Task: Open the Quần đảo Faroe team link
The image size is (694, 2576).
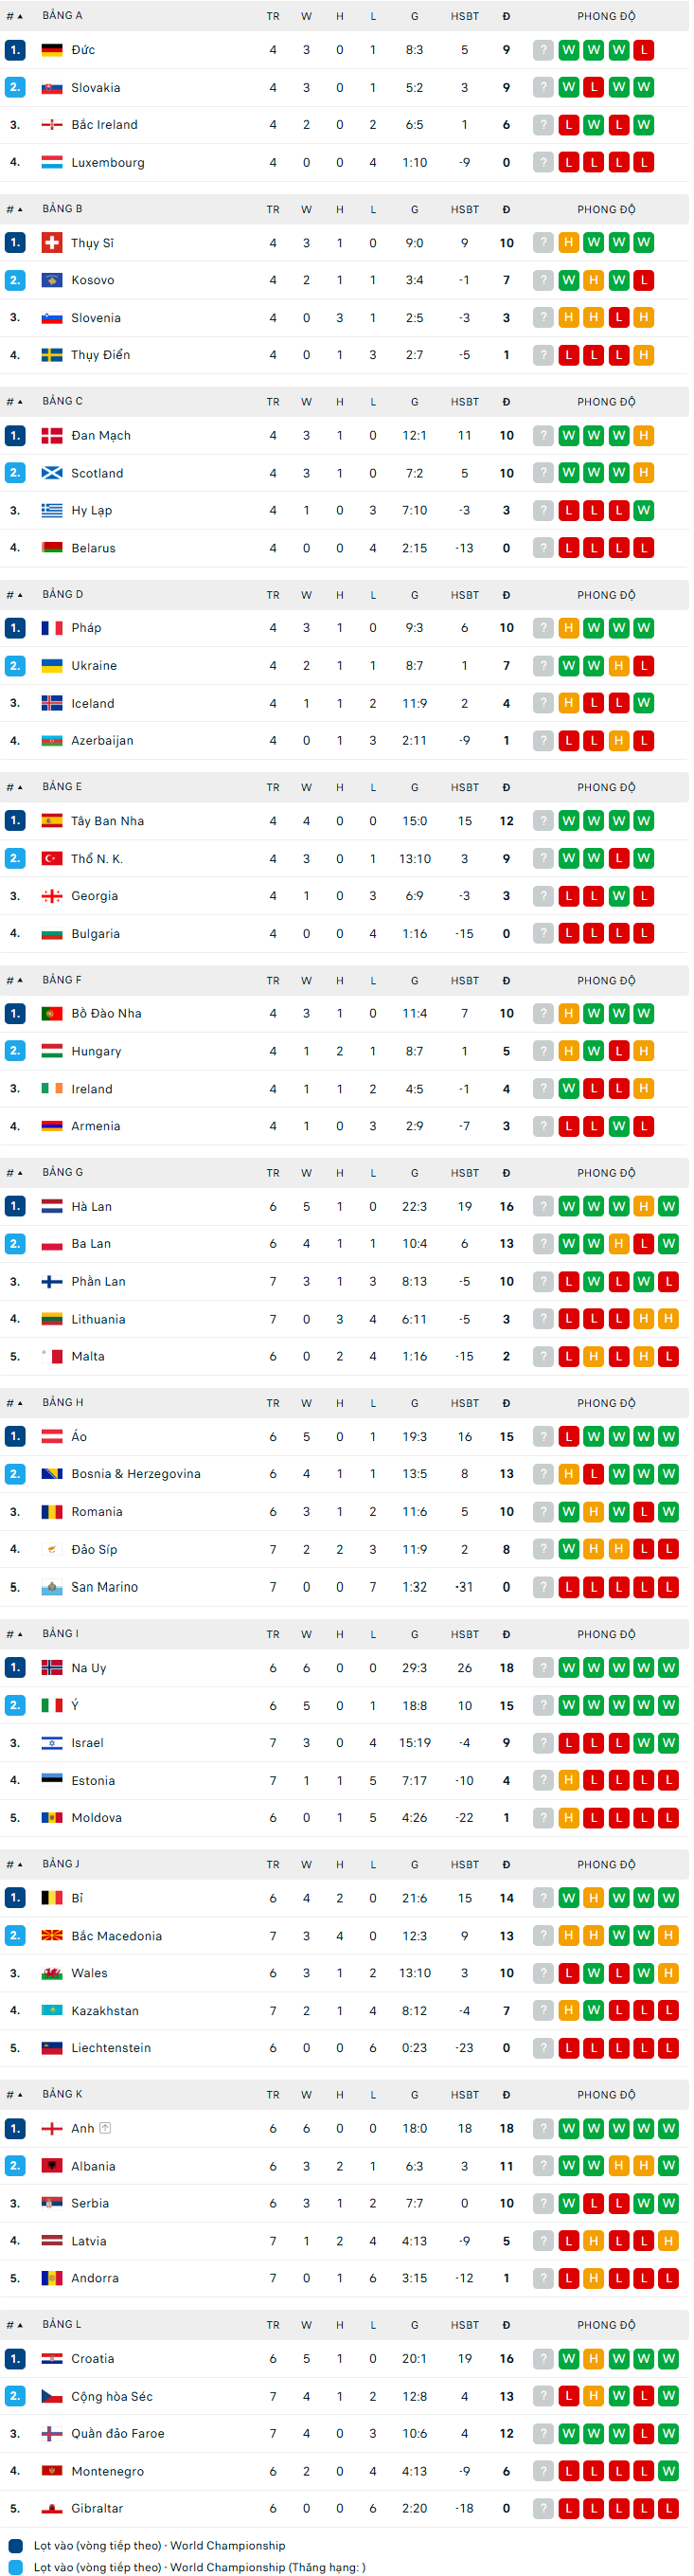Action: point(117,2433)
